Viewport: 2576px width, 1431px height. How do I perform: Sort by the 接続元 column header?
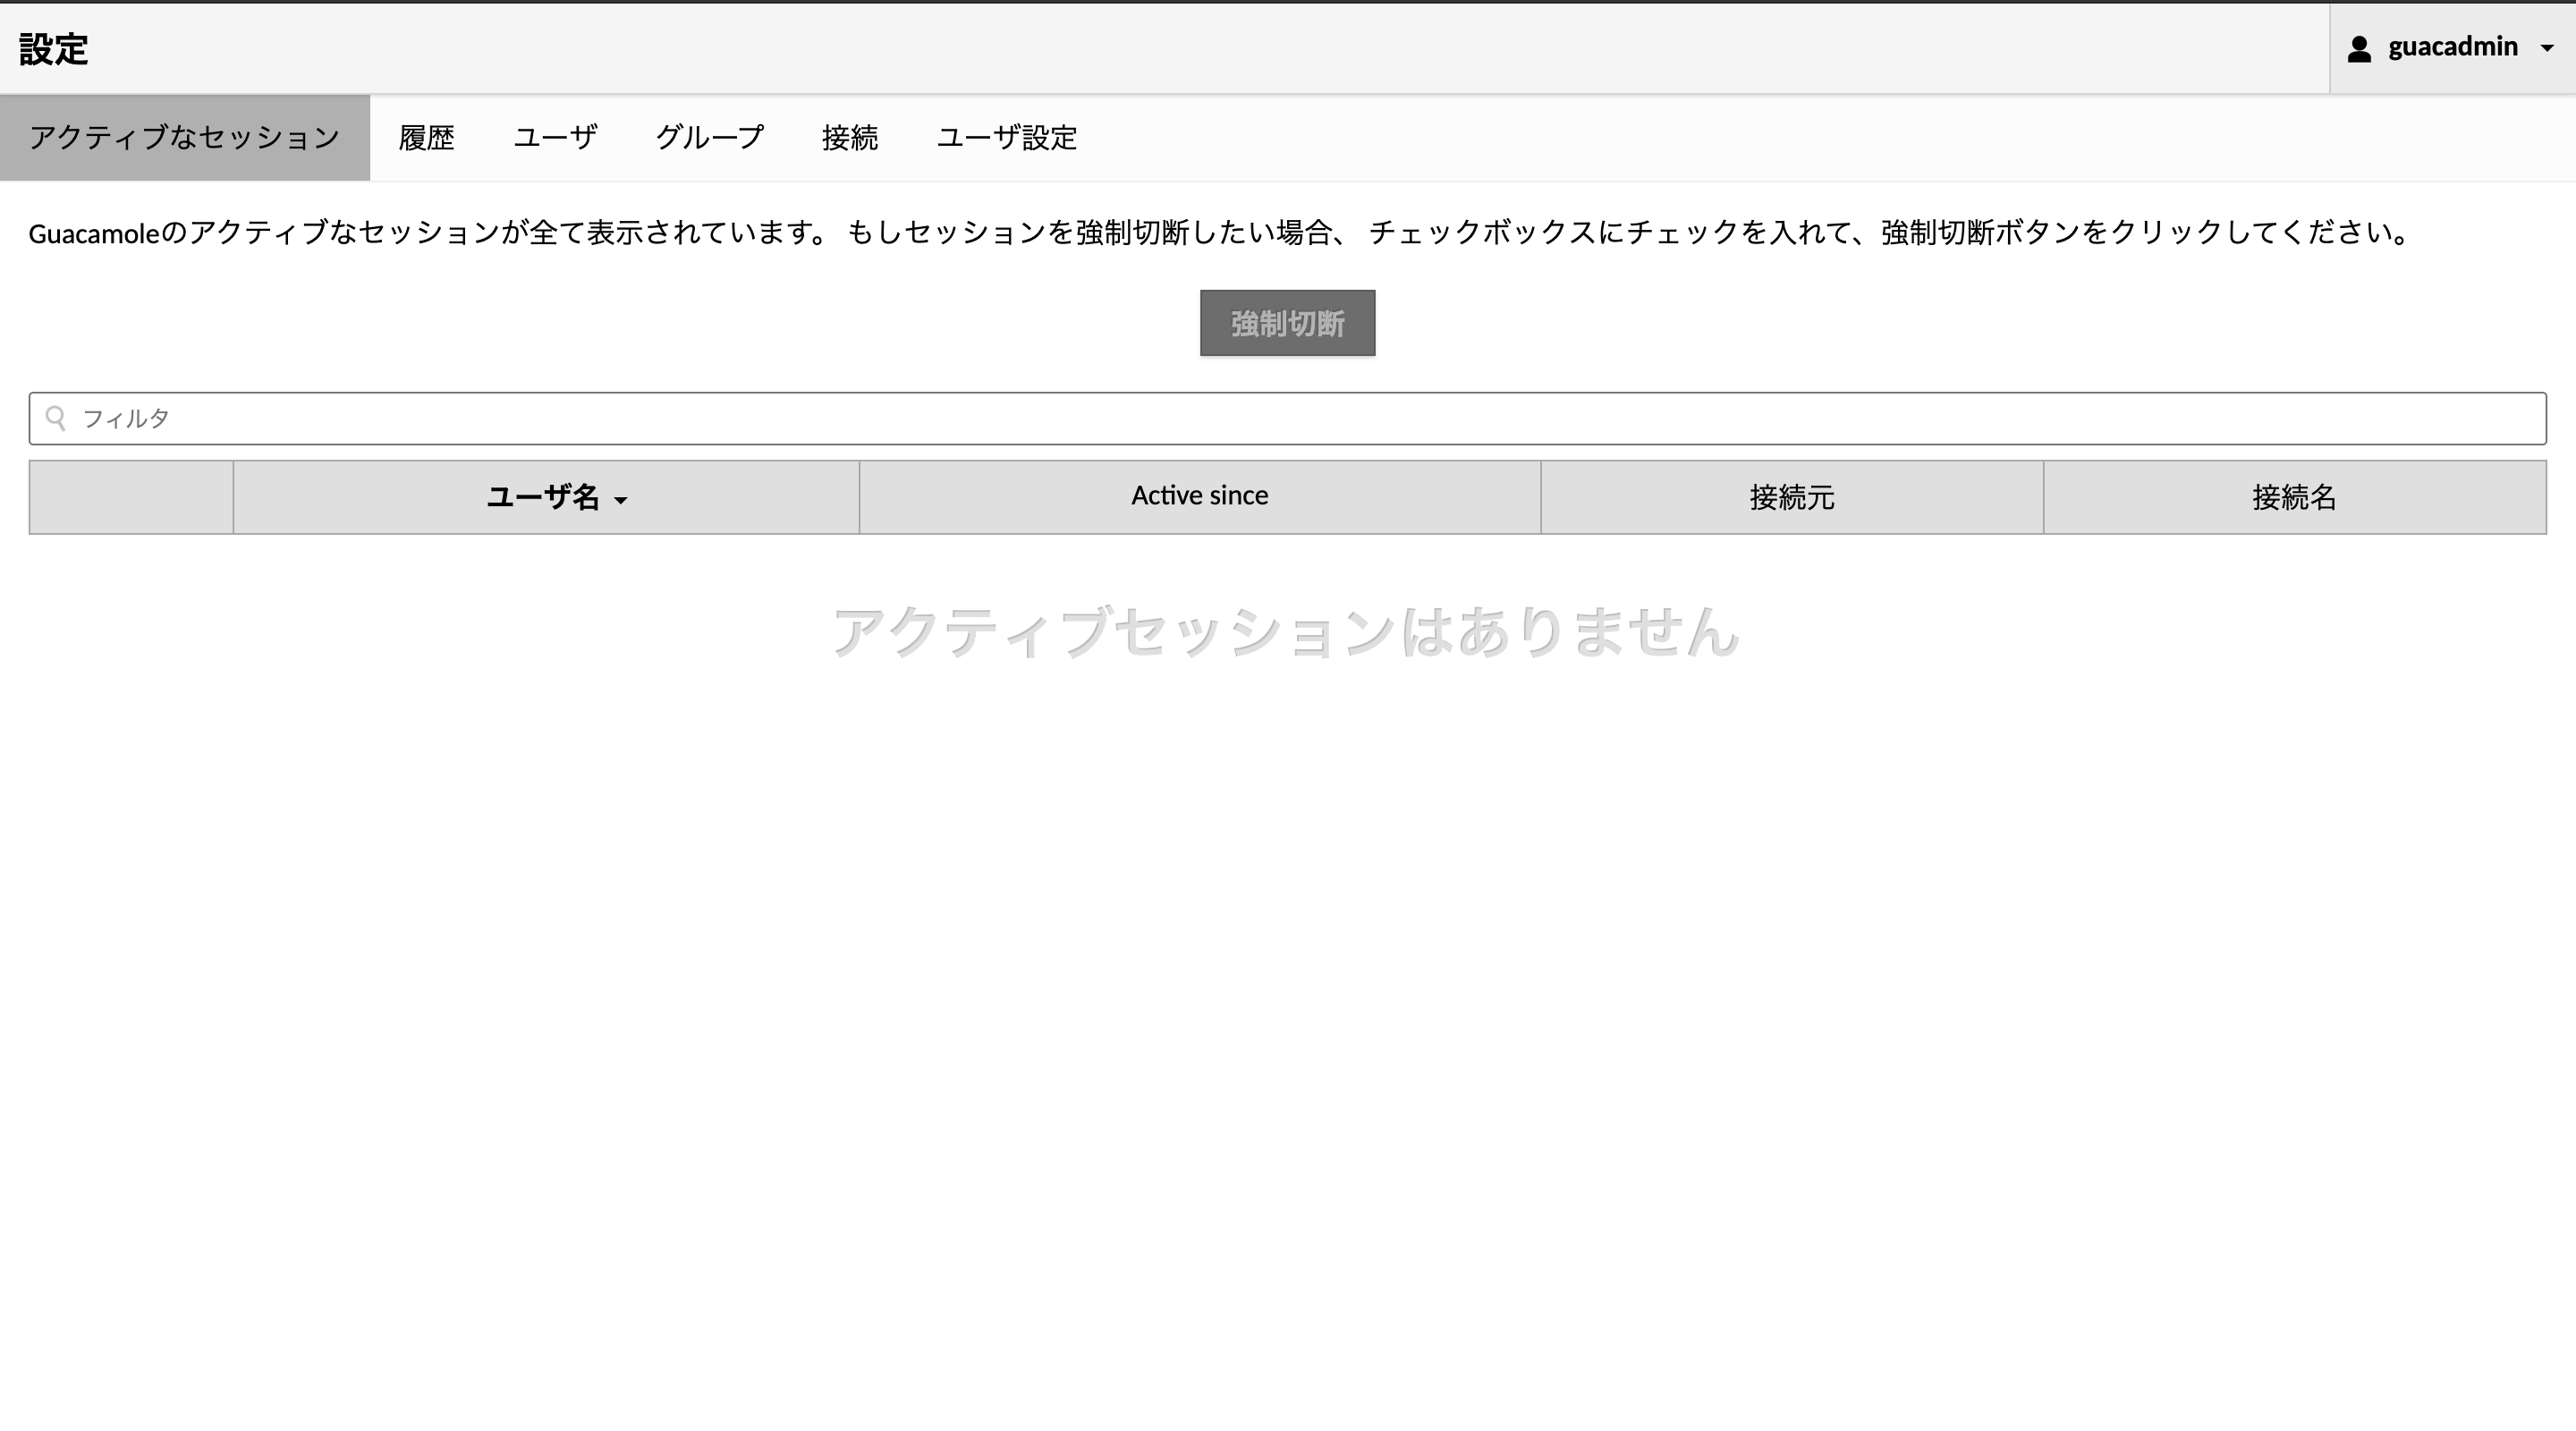(1792, 497)
